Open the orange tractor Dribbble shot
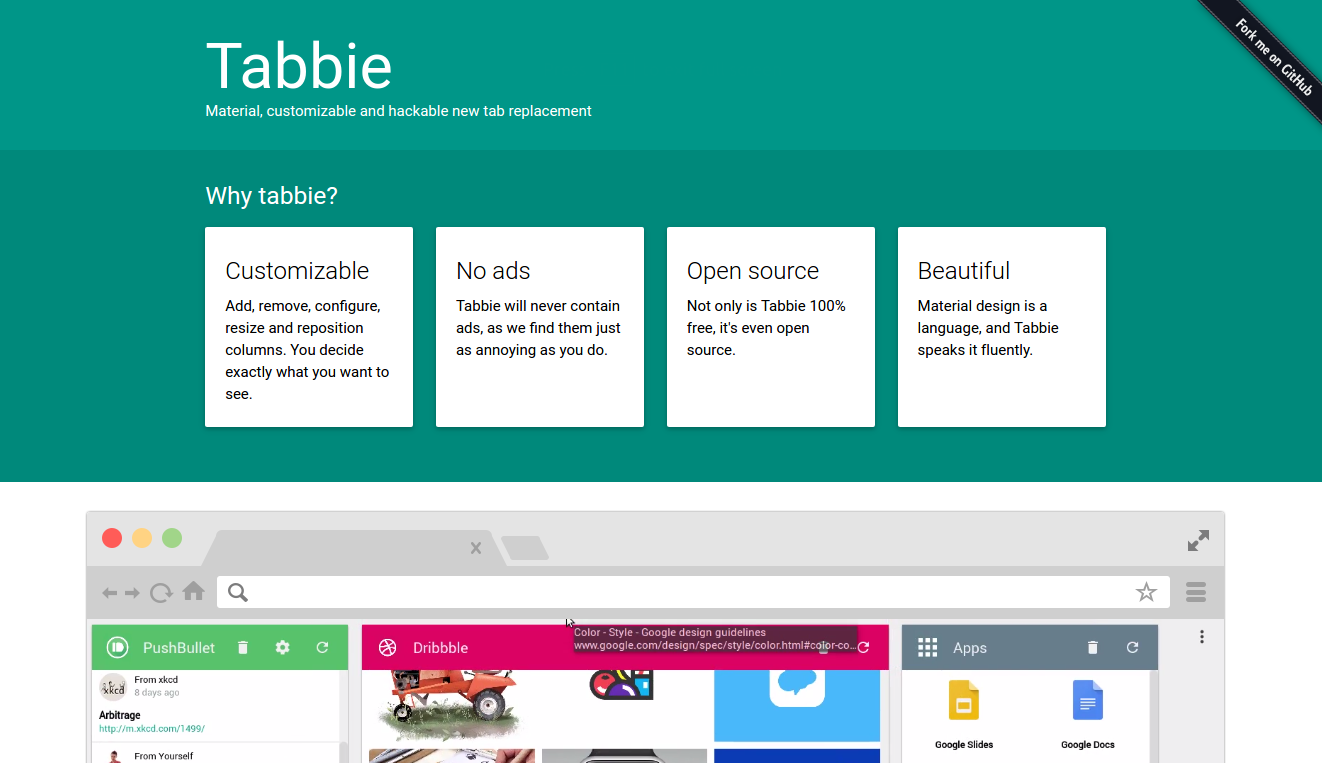1322x763 pixels. pos(452,706)
